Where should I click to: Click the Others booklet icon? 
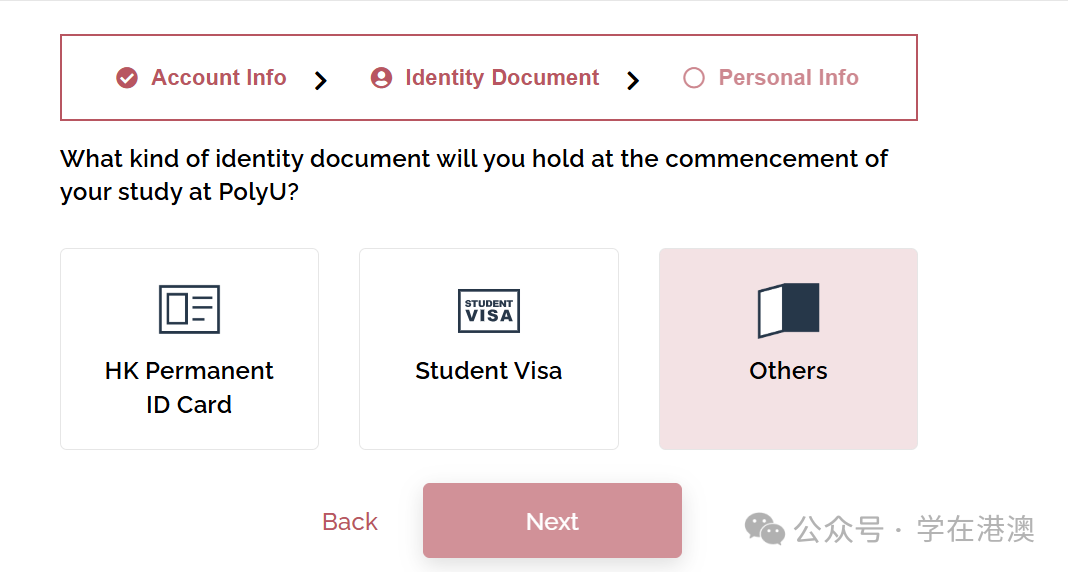click(788, 310)
